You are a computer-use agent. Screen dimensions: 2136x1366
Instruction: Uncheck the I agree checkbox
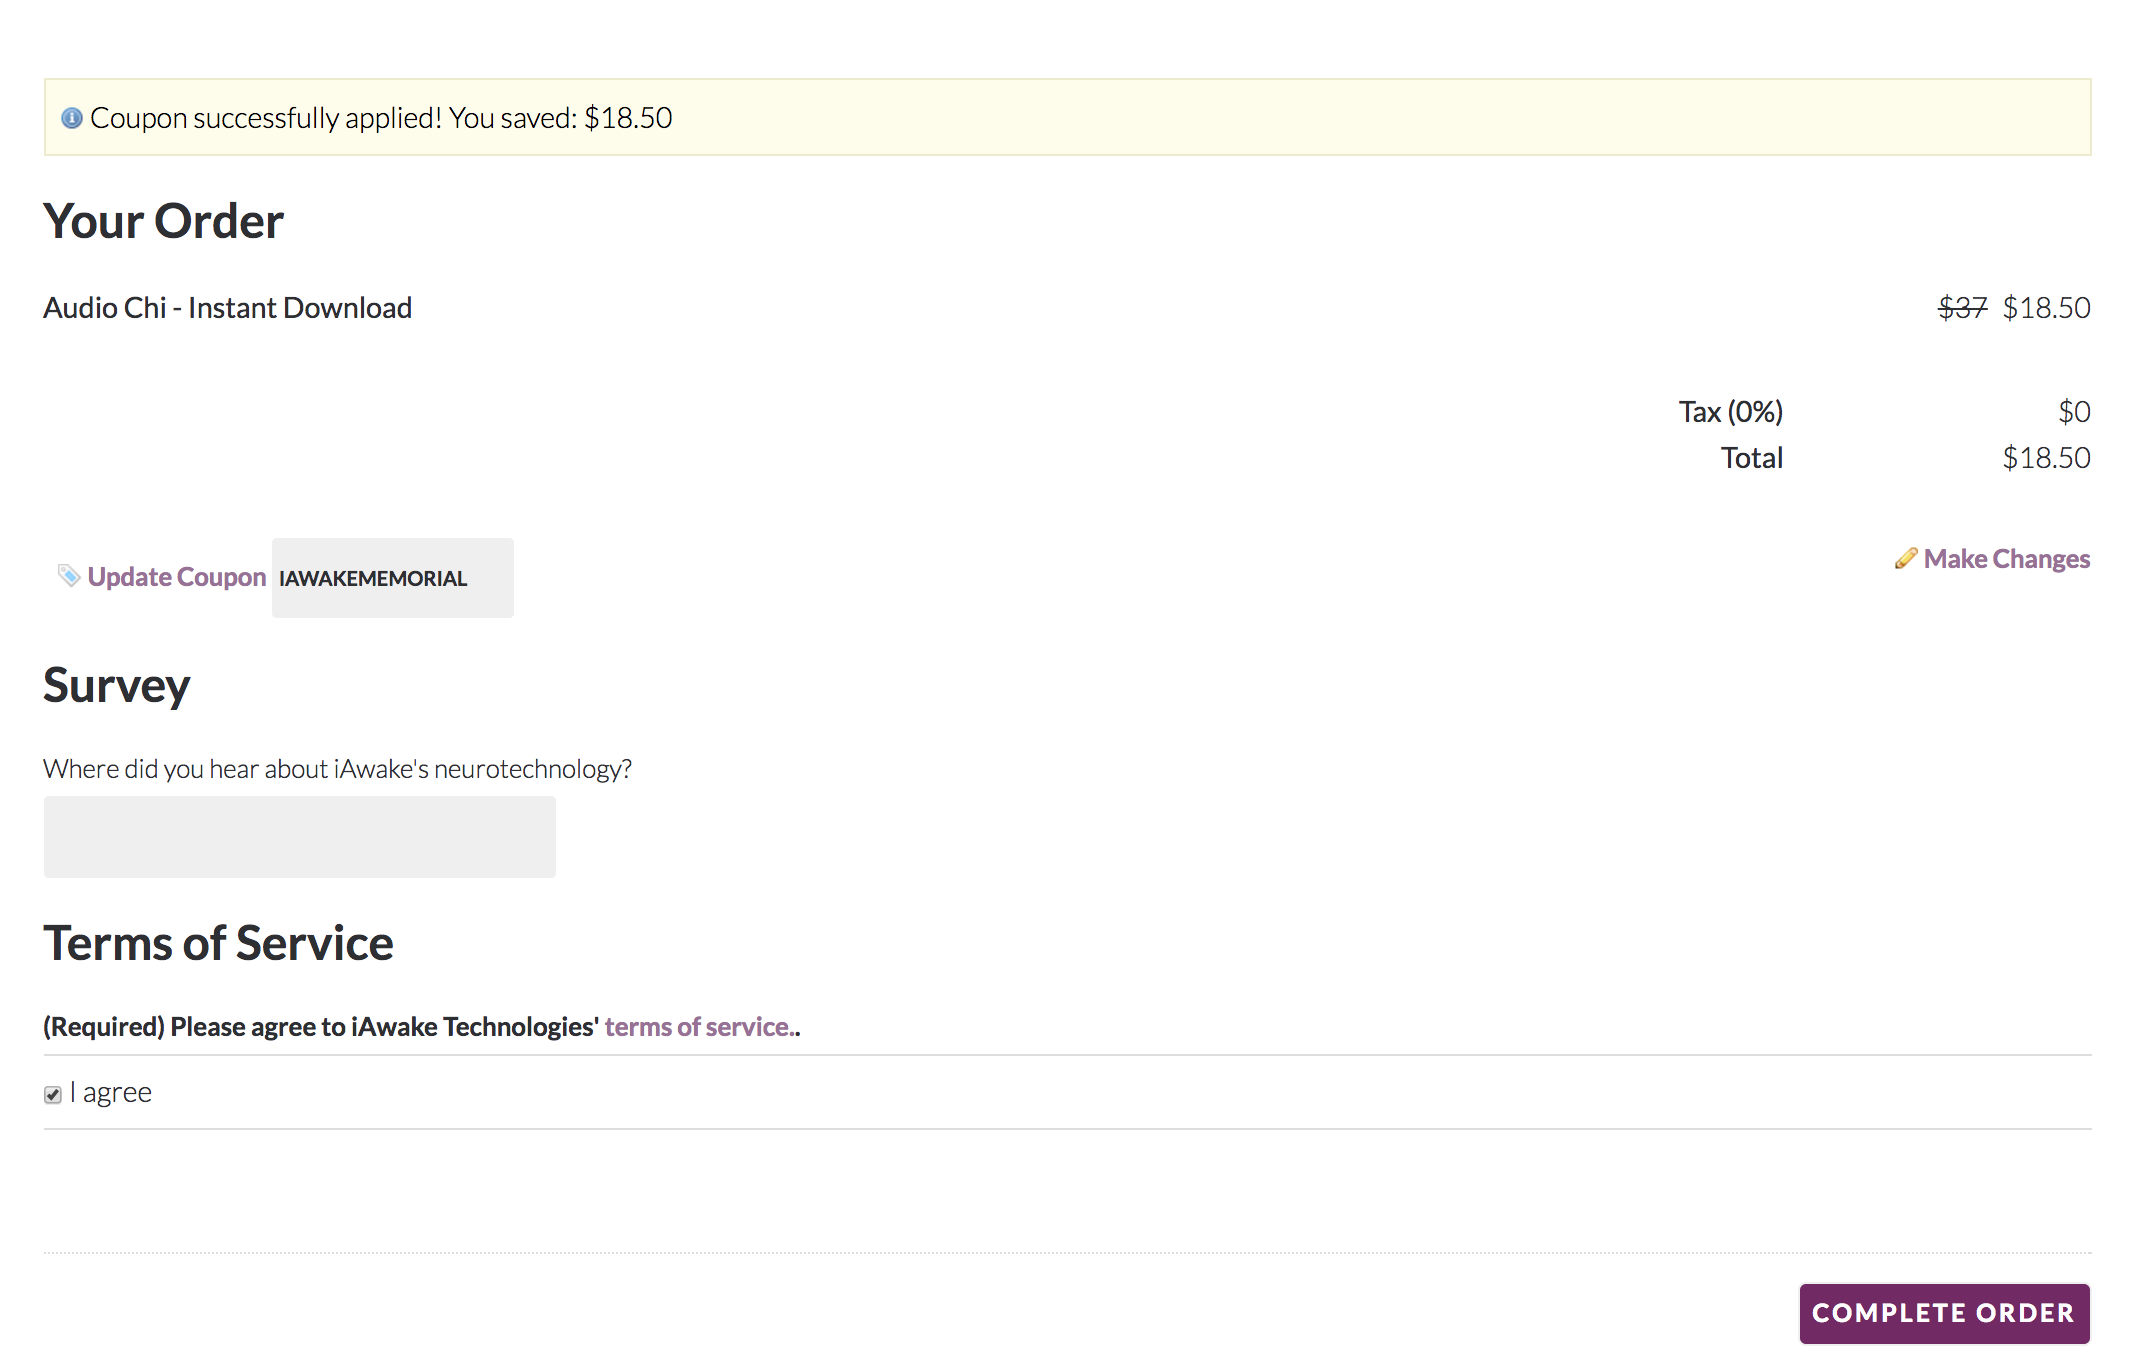click(53, 1095)
